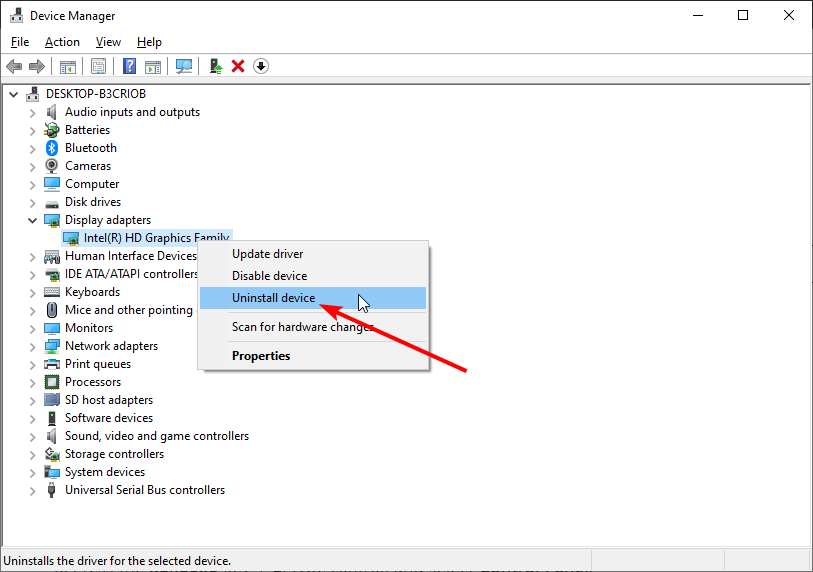Image resolution: width=813 pixels, height=572 pixels.
Task: Expand the Computer category chevron
Action: [x=33, y=185]
